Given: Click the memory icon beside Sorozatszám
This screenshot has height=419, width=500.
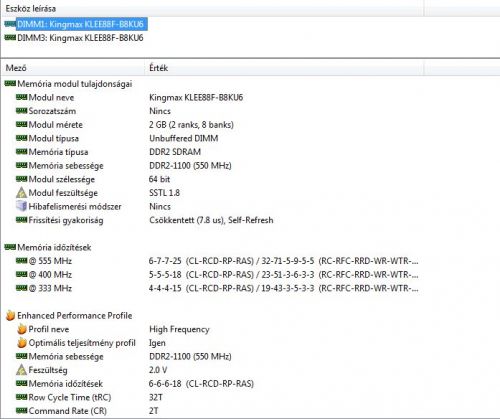Looking at the screenshot, I should (x=21, y=111).
